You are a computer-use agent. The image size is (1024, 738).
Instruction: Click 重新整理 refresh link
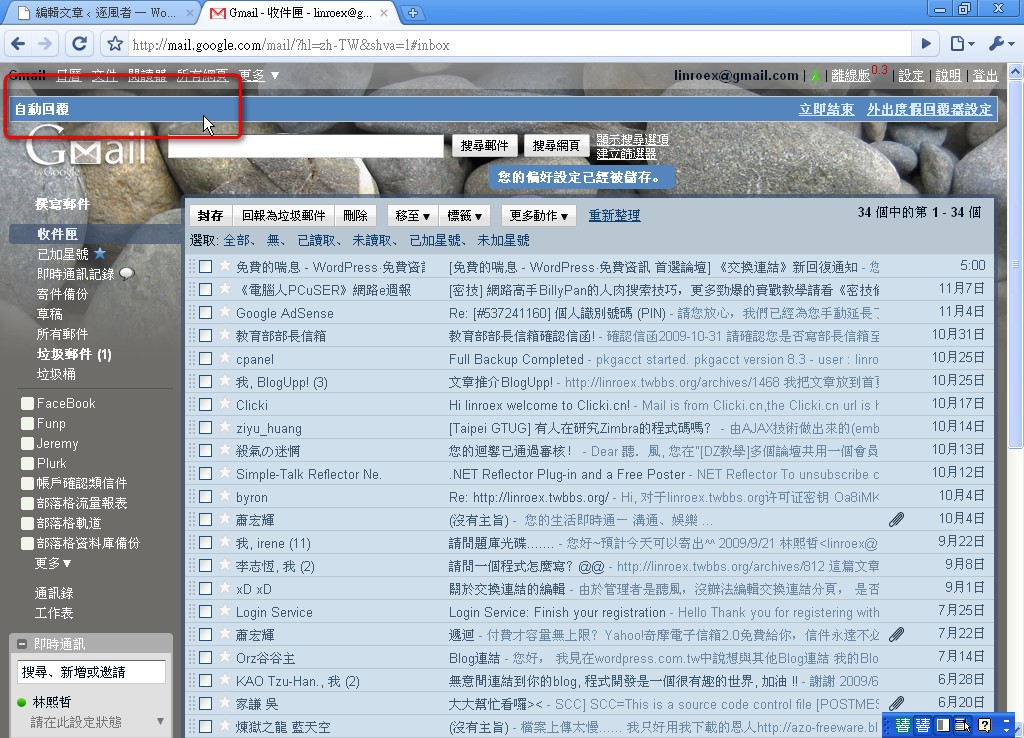[614, 215]
